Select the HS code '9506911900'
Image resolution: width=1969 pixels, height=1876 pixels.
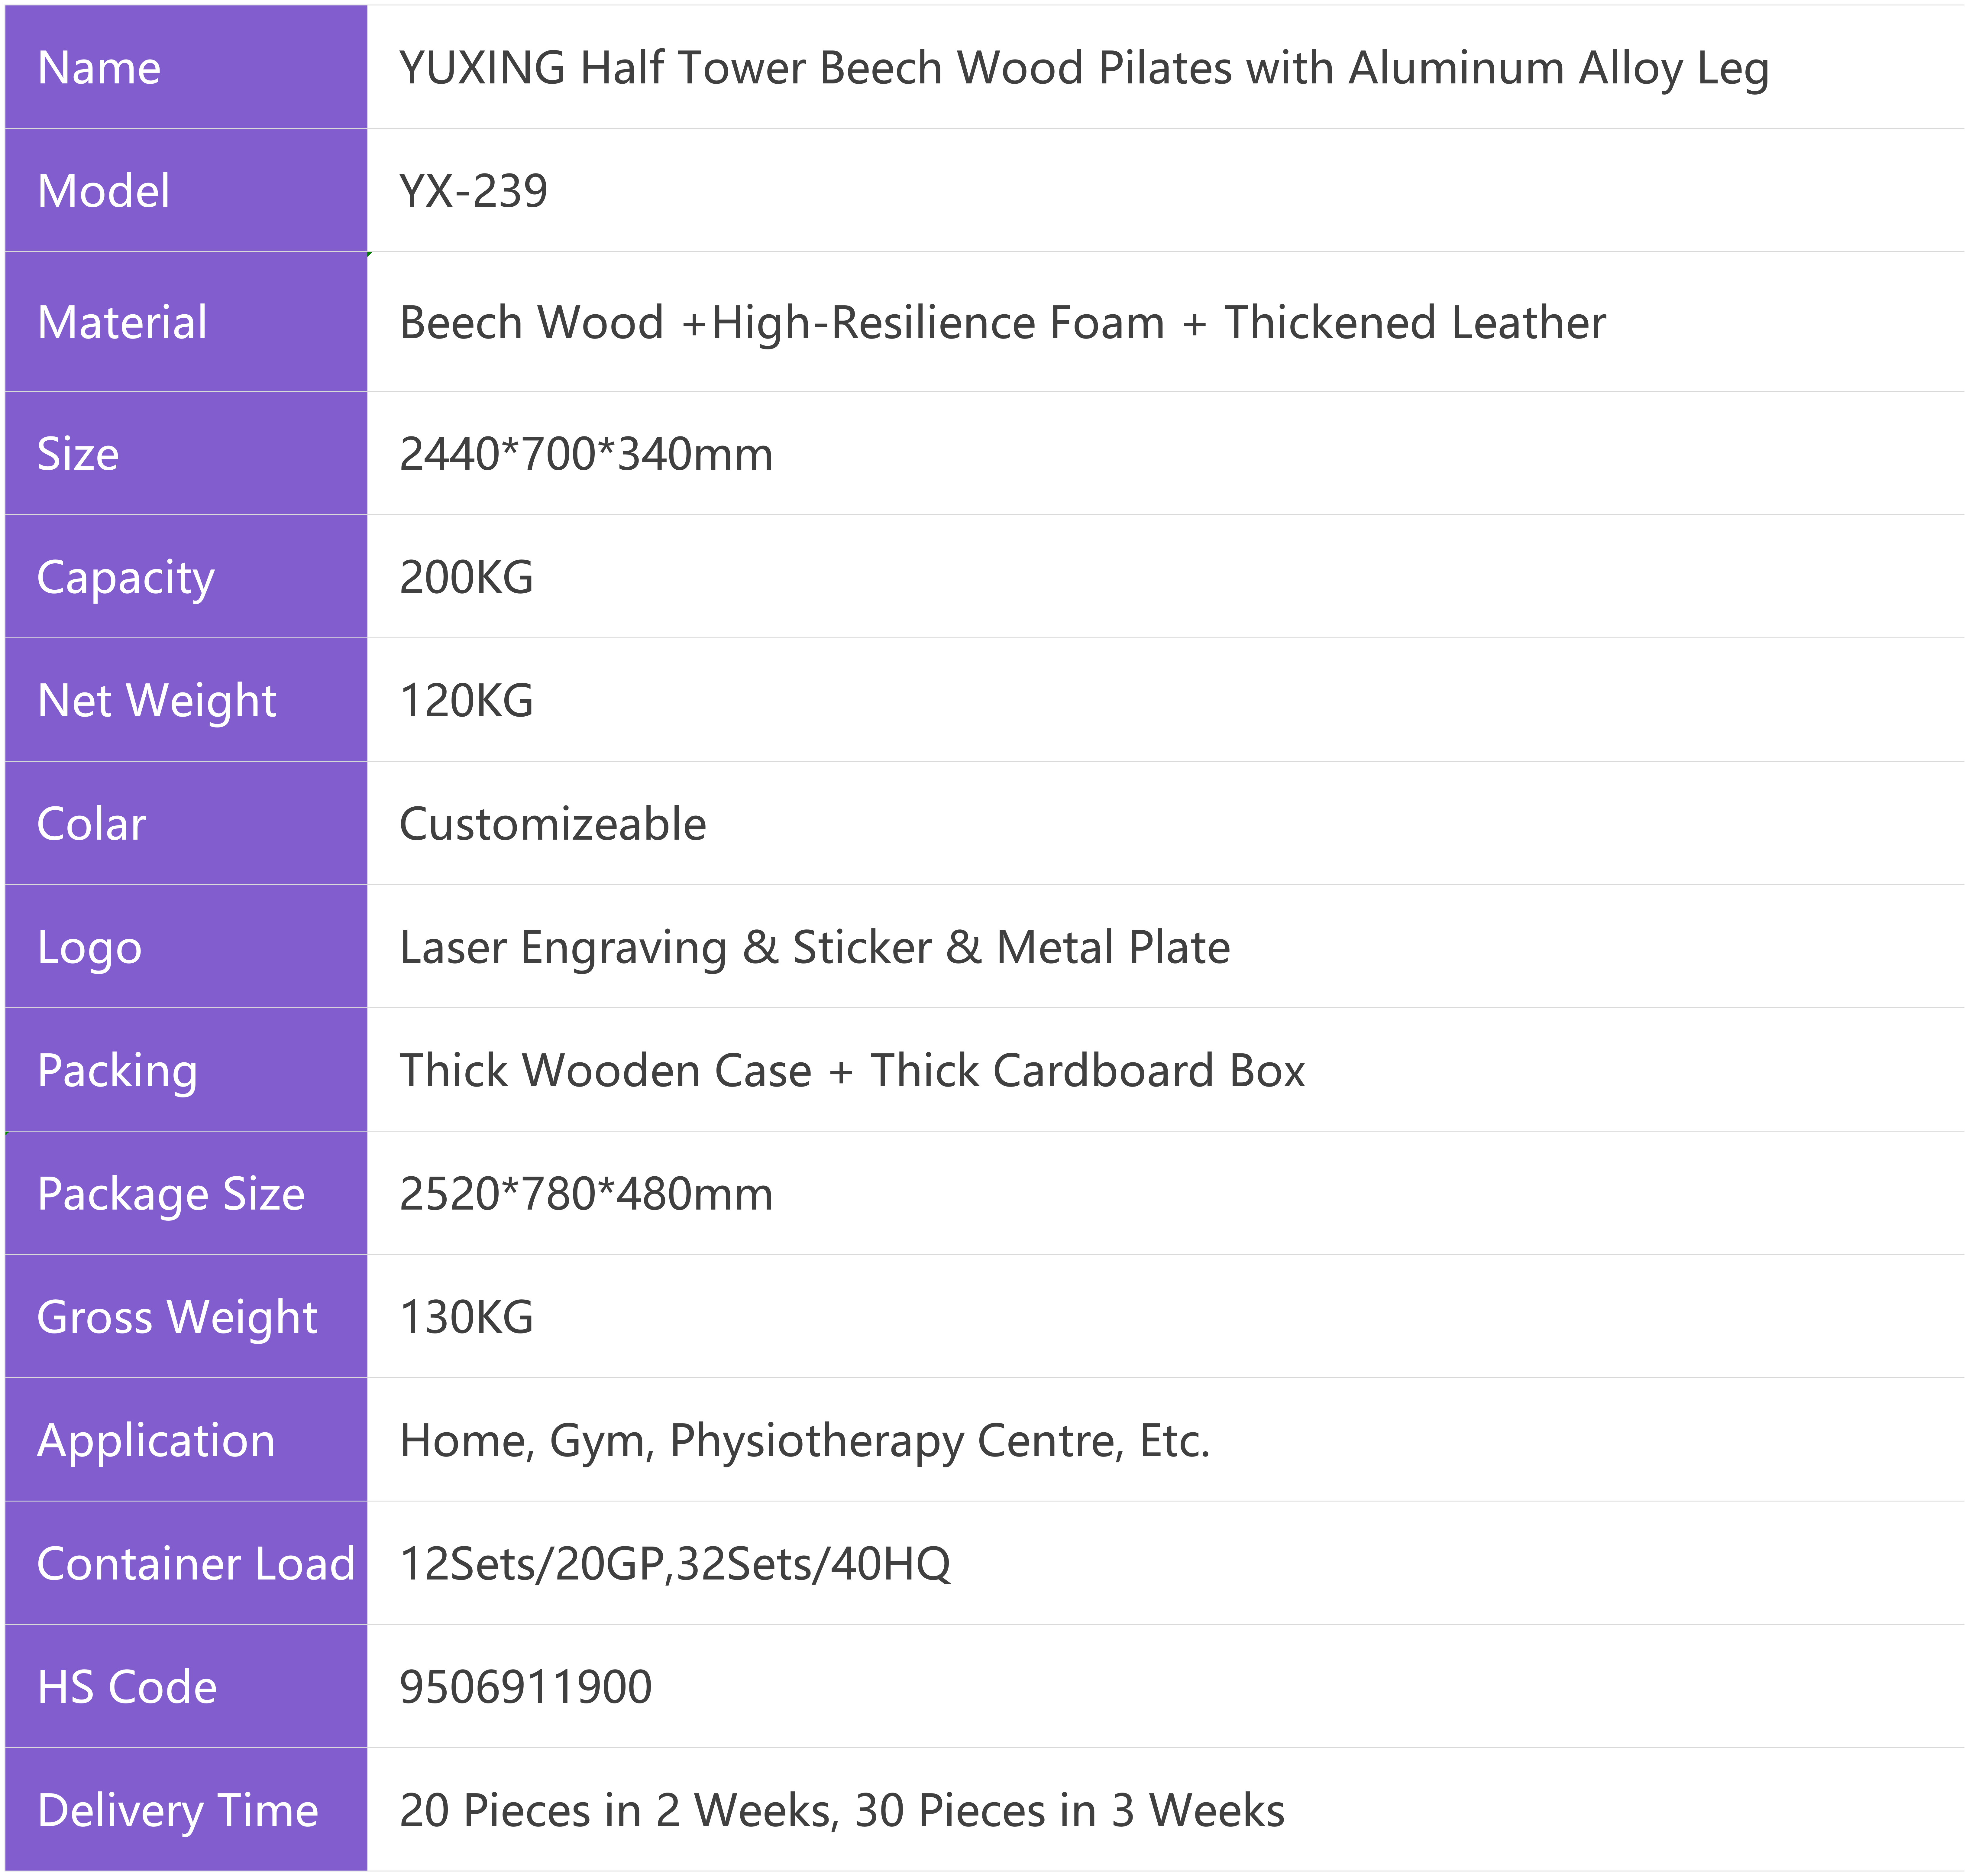point(526,1687)
